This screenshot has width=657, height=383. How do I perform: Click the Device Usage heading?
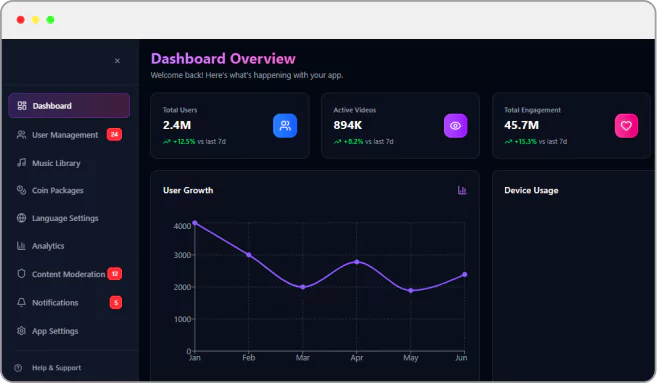(531, 190)
